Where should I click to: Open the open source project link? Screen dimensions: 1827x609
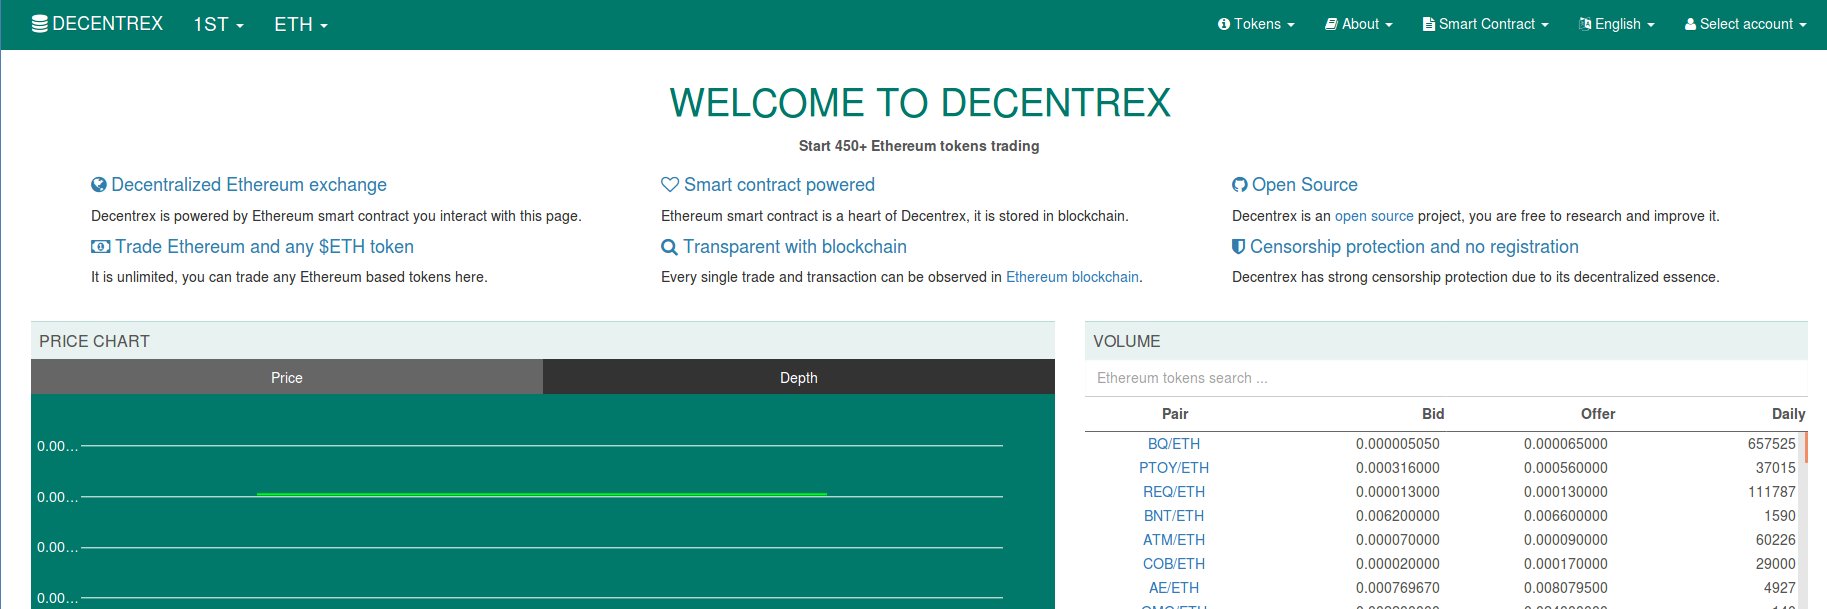(x=1374, y=216)
